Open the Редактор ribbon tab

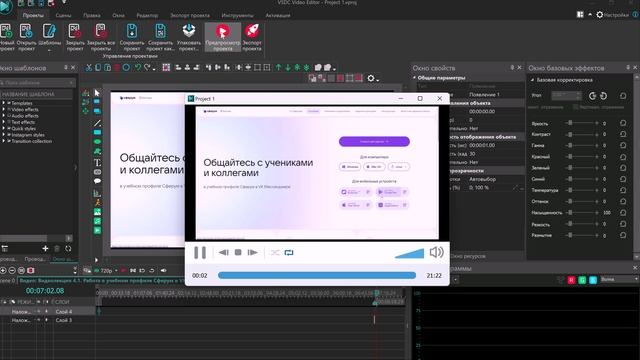[x=147, y=15]
